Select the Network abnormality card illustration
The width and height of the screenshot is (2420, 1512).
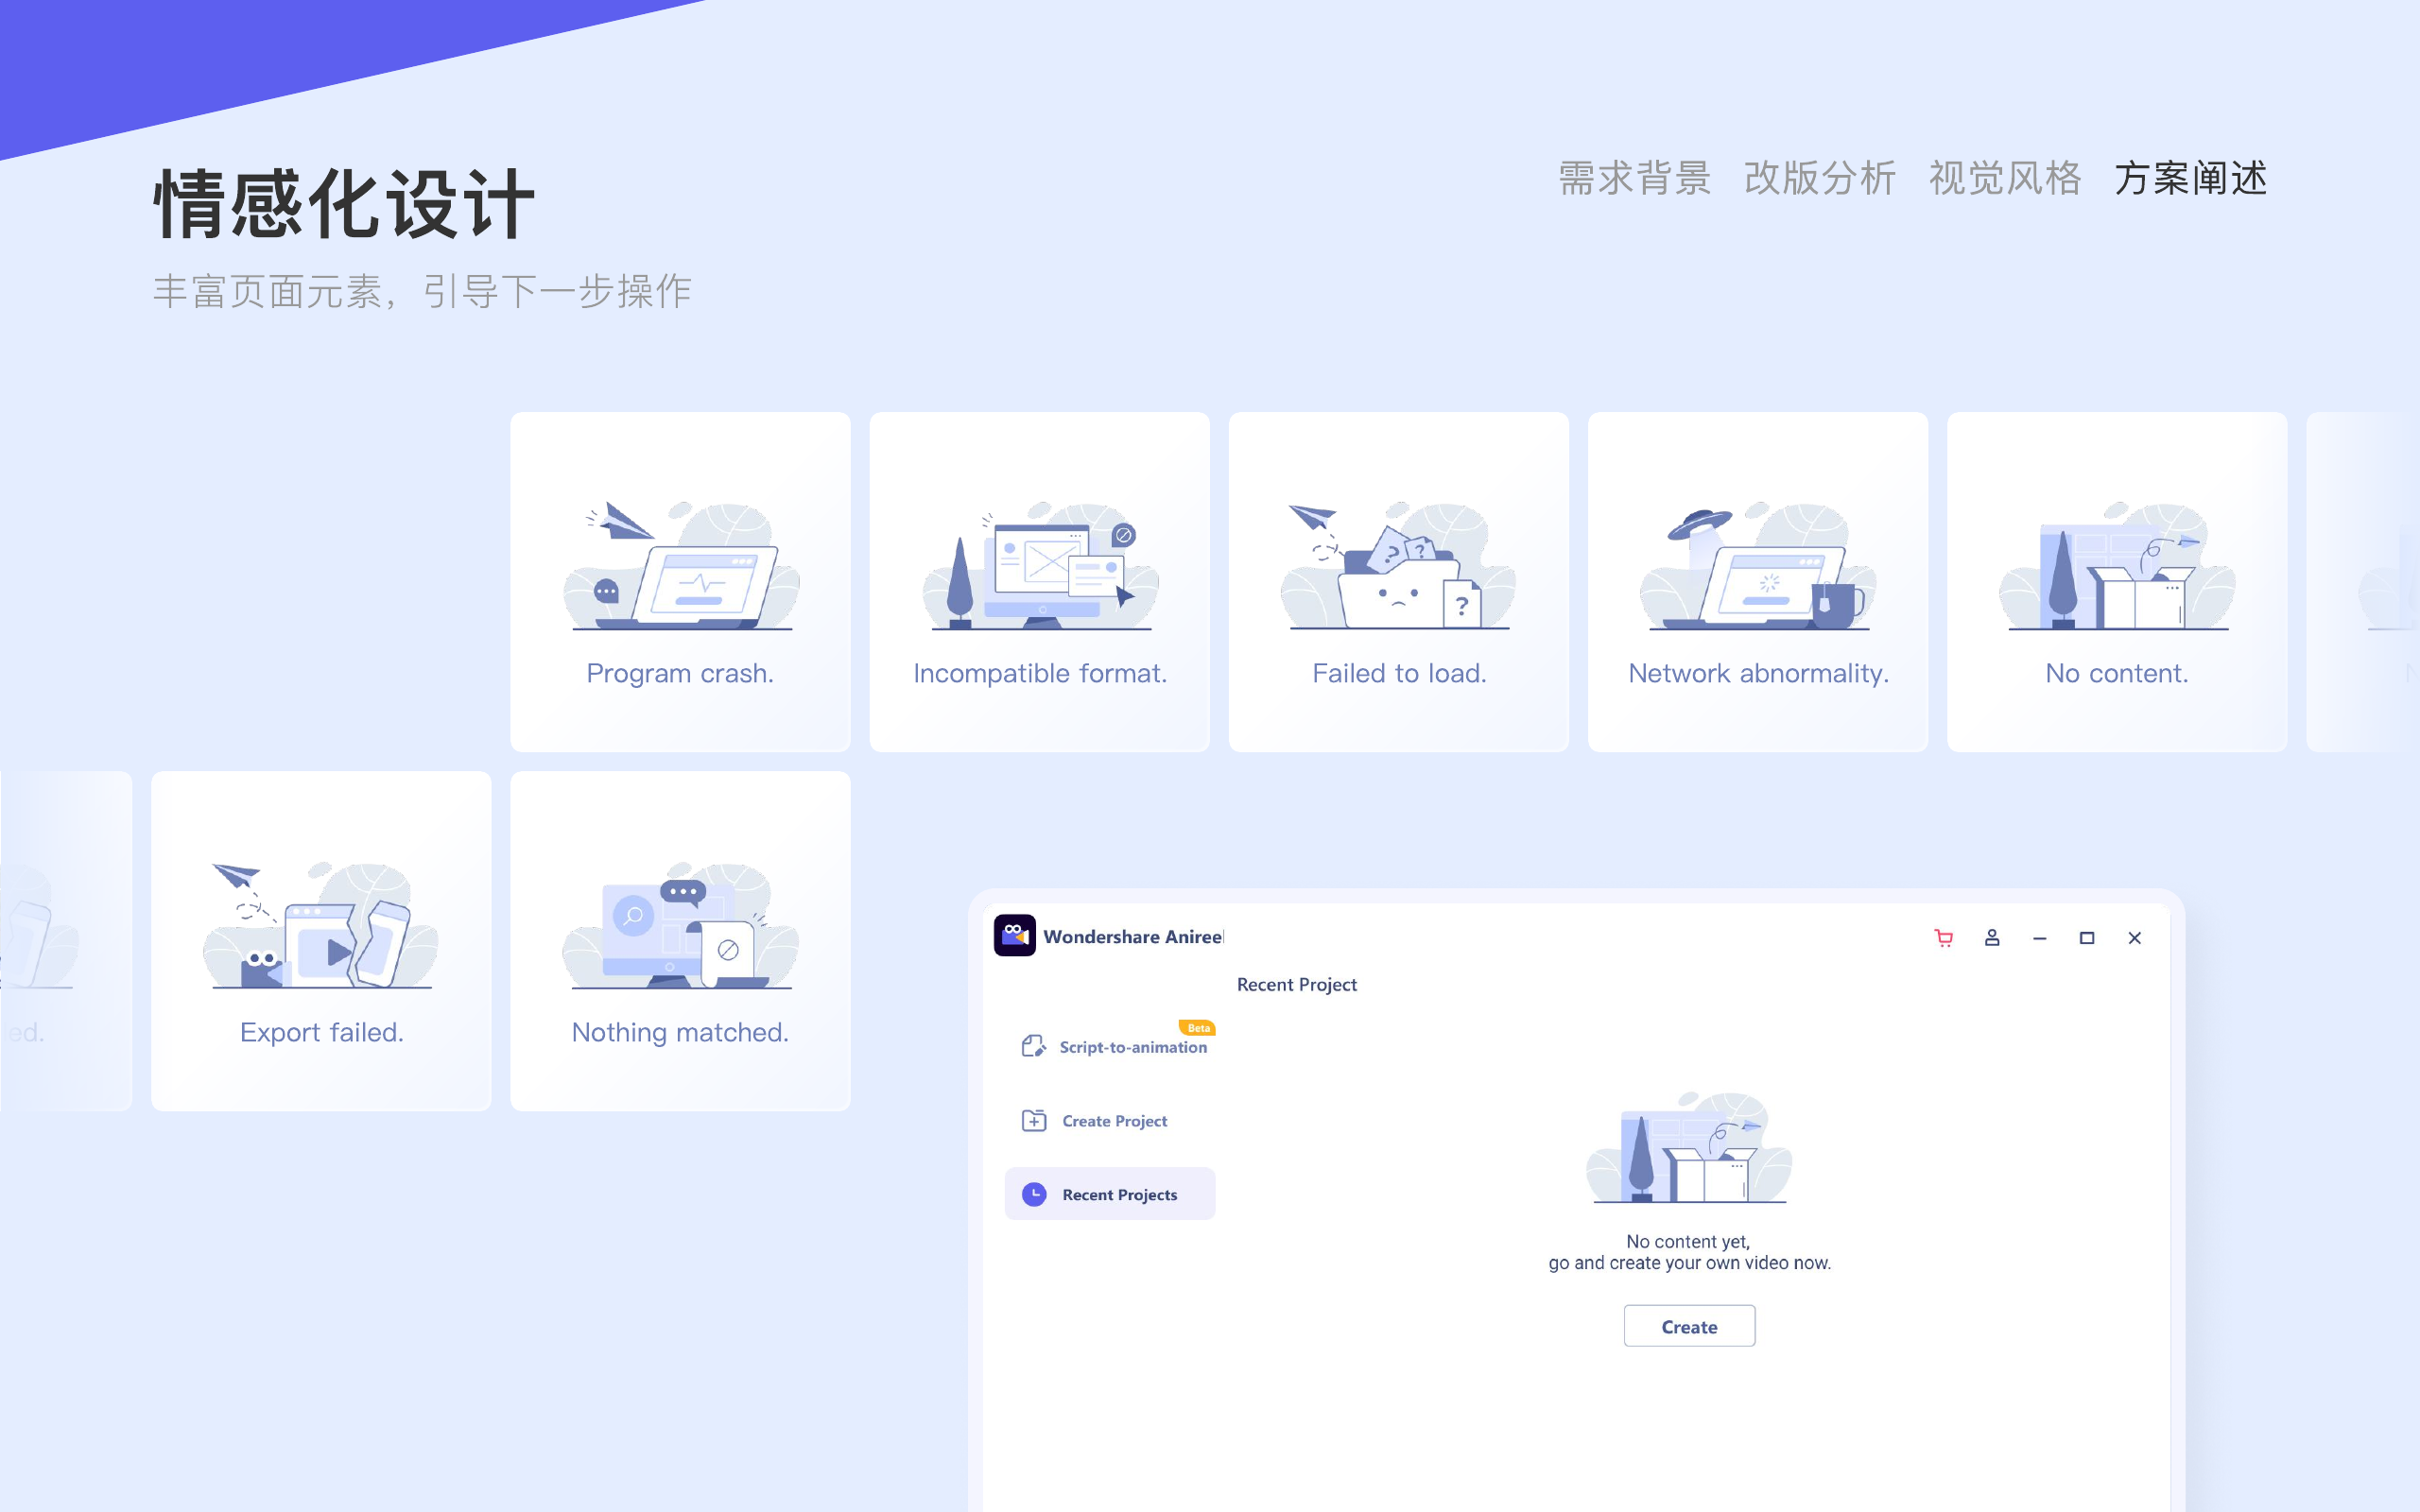coord(1758,566)
